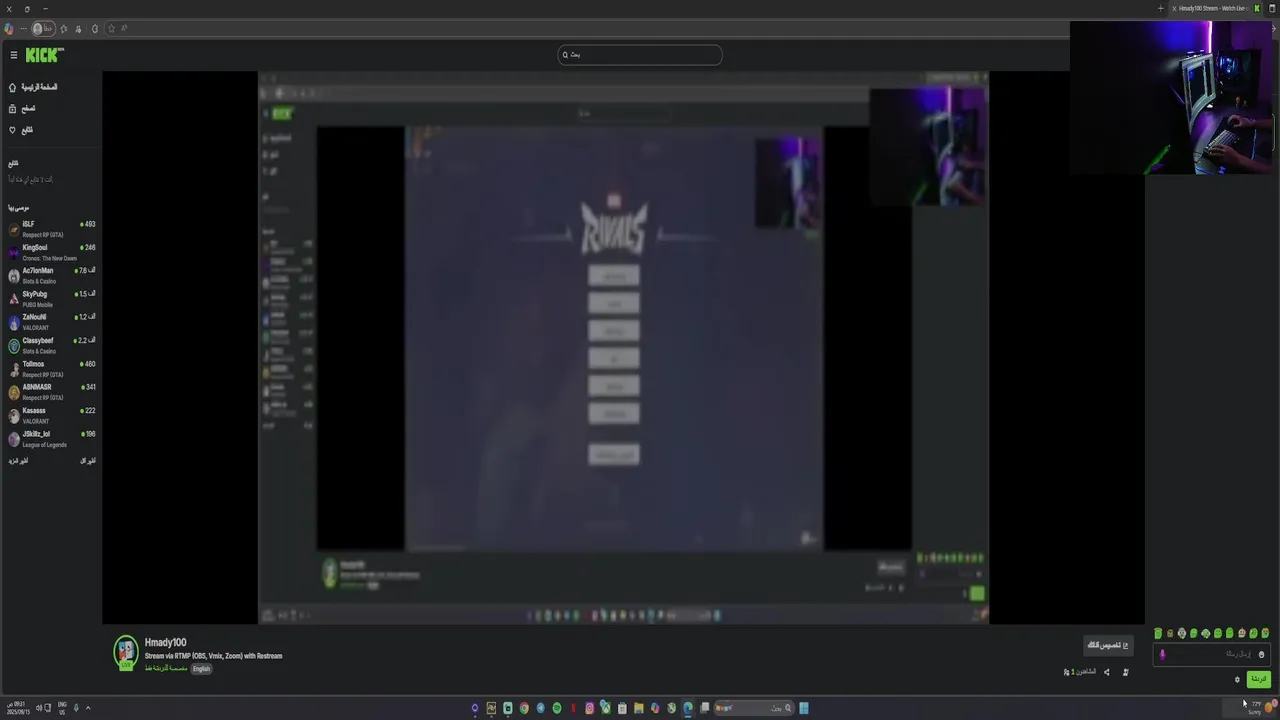This screenshot has width=1280, height=720.
Task: Collapse show less recommended channels
Action: 88,461
